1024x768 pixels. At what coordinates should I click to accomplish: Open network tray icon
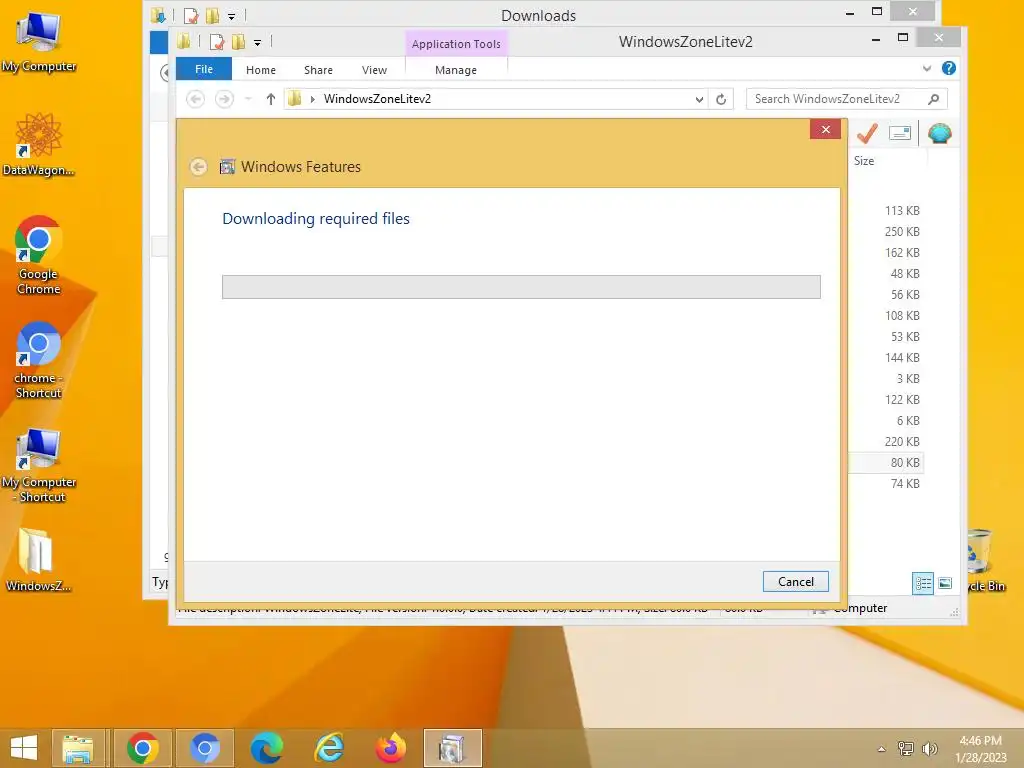tap(906, 749)
